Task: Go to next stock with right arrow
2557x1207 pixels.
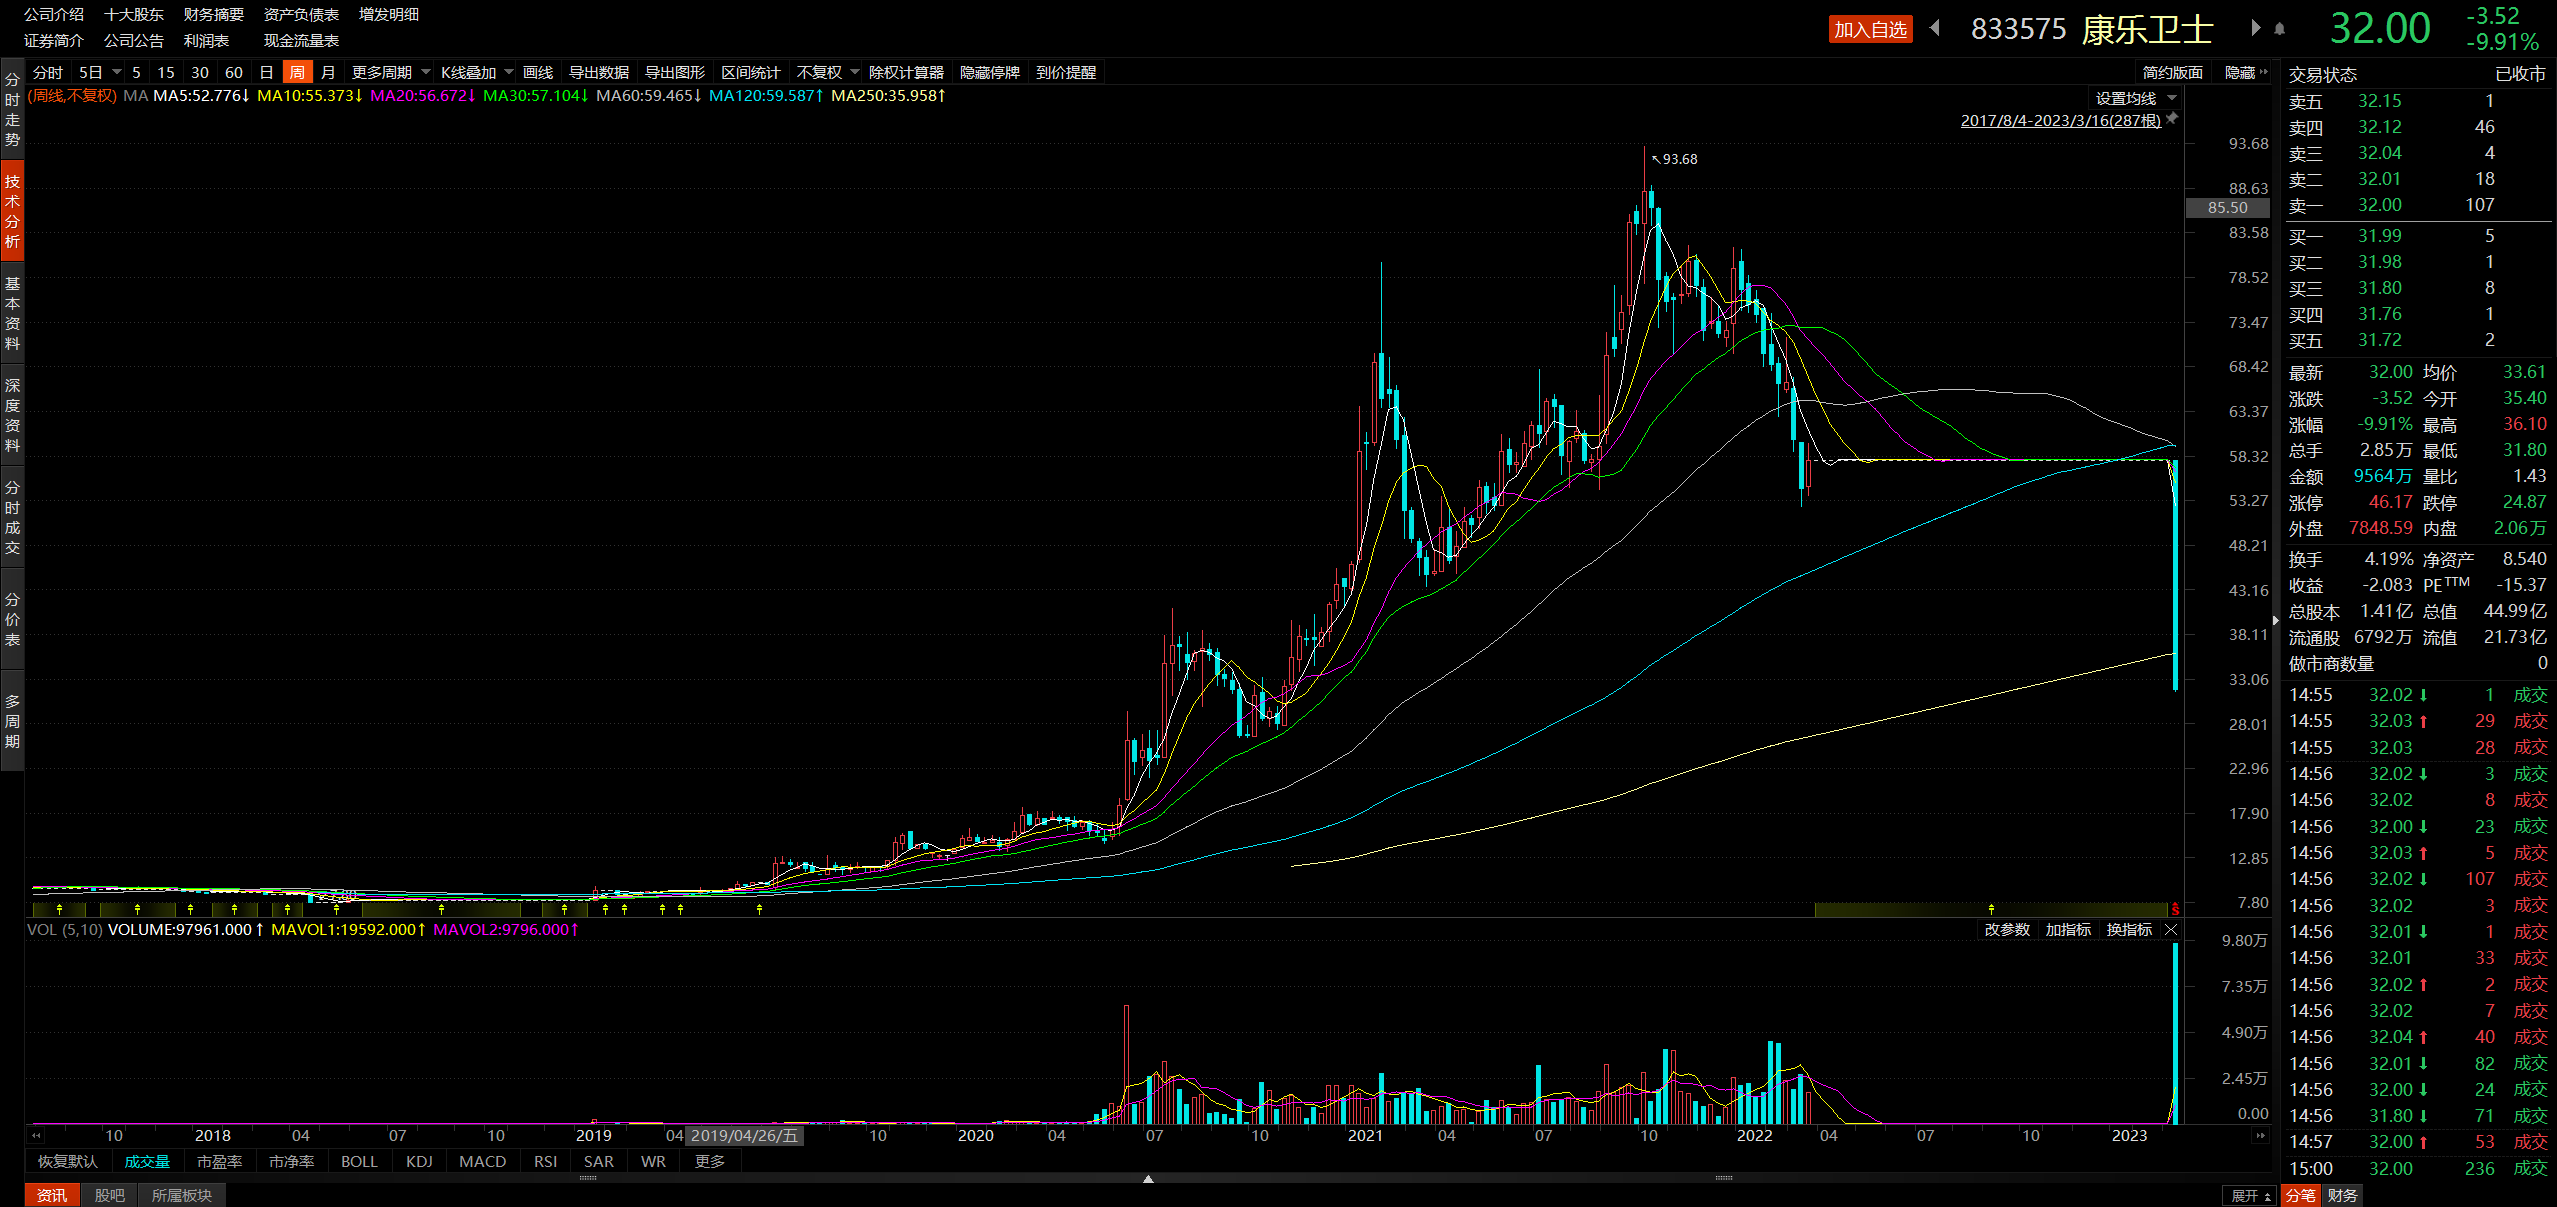Action: point(2255,28)
